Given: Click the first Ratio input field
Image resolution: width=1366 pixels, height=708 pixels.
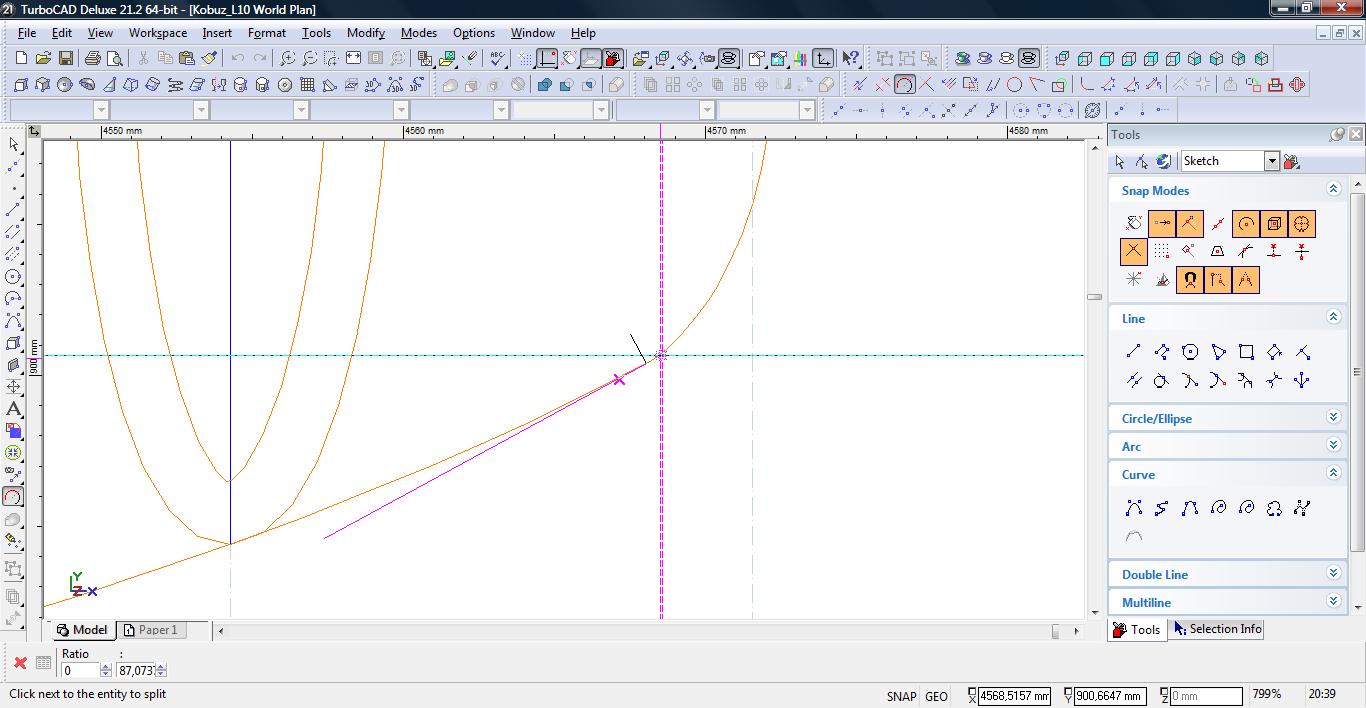Looking at the screenshot, I should coord(80,670).
